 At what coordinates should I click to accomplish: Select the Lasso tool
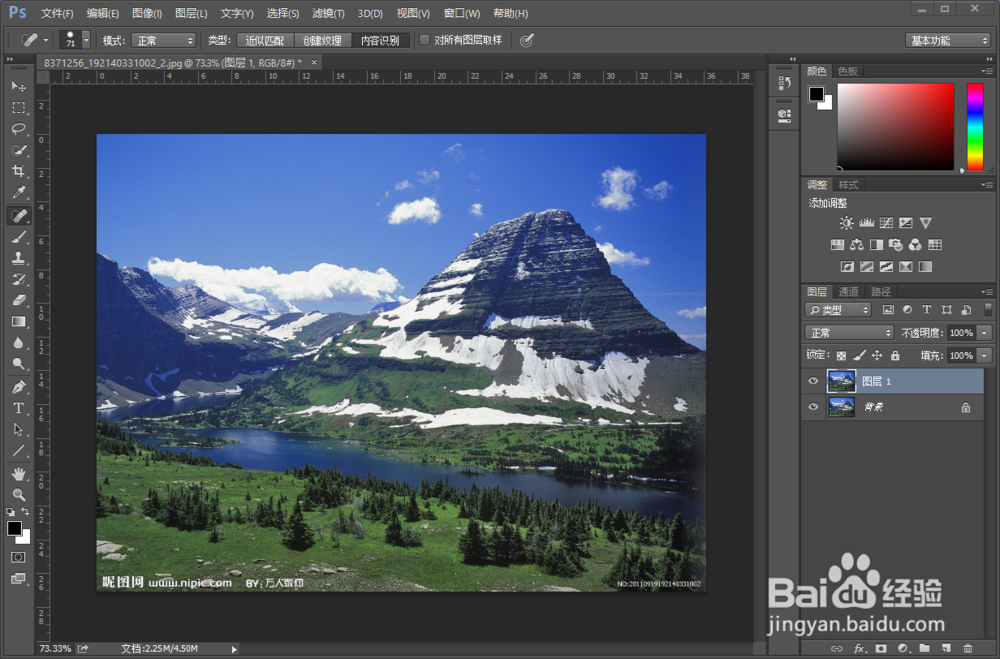point(18,129)
